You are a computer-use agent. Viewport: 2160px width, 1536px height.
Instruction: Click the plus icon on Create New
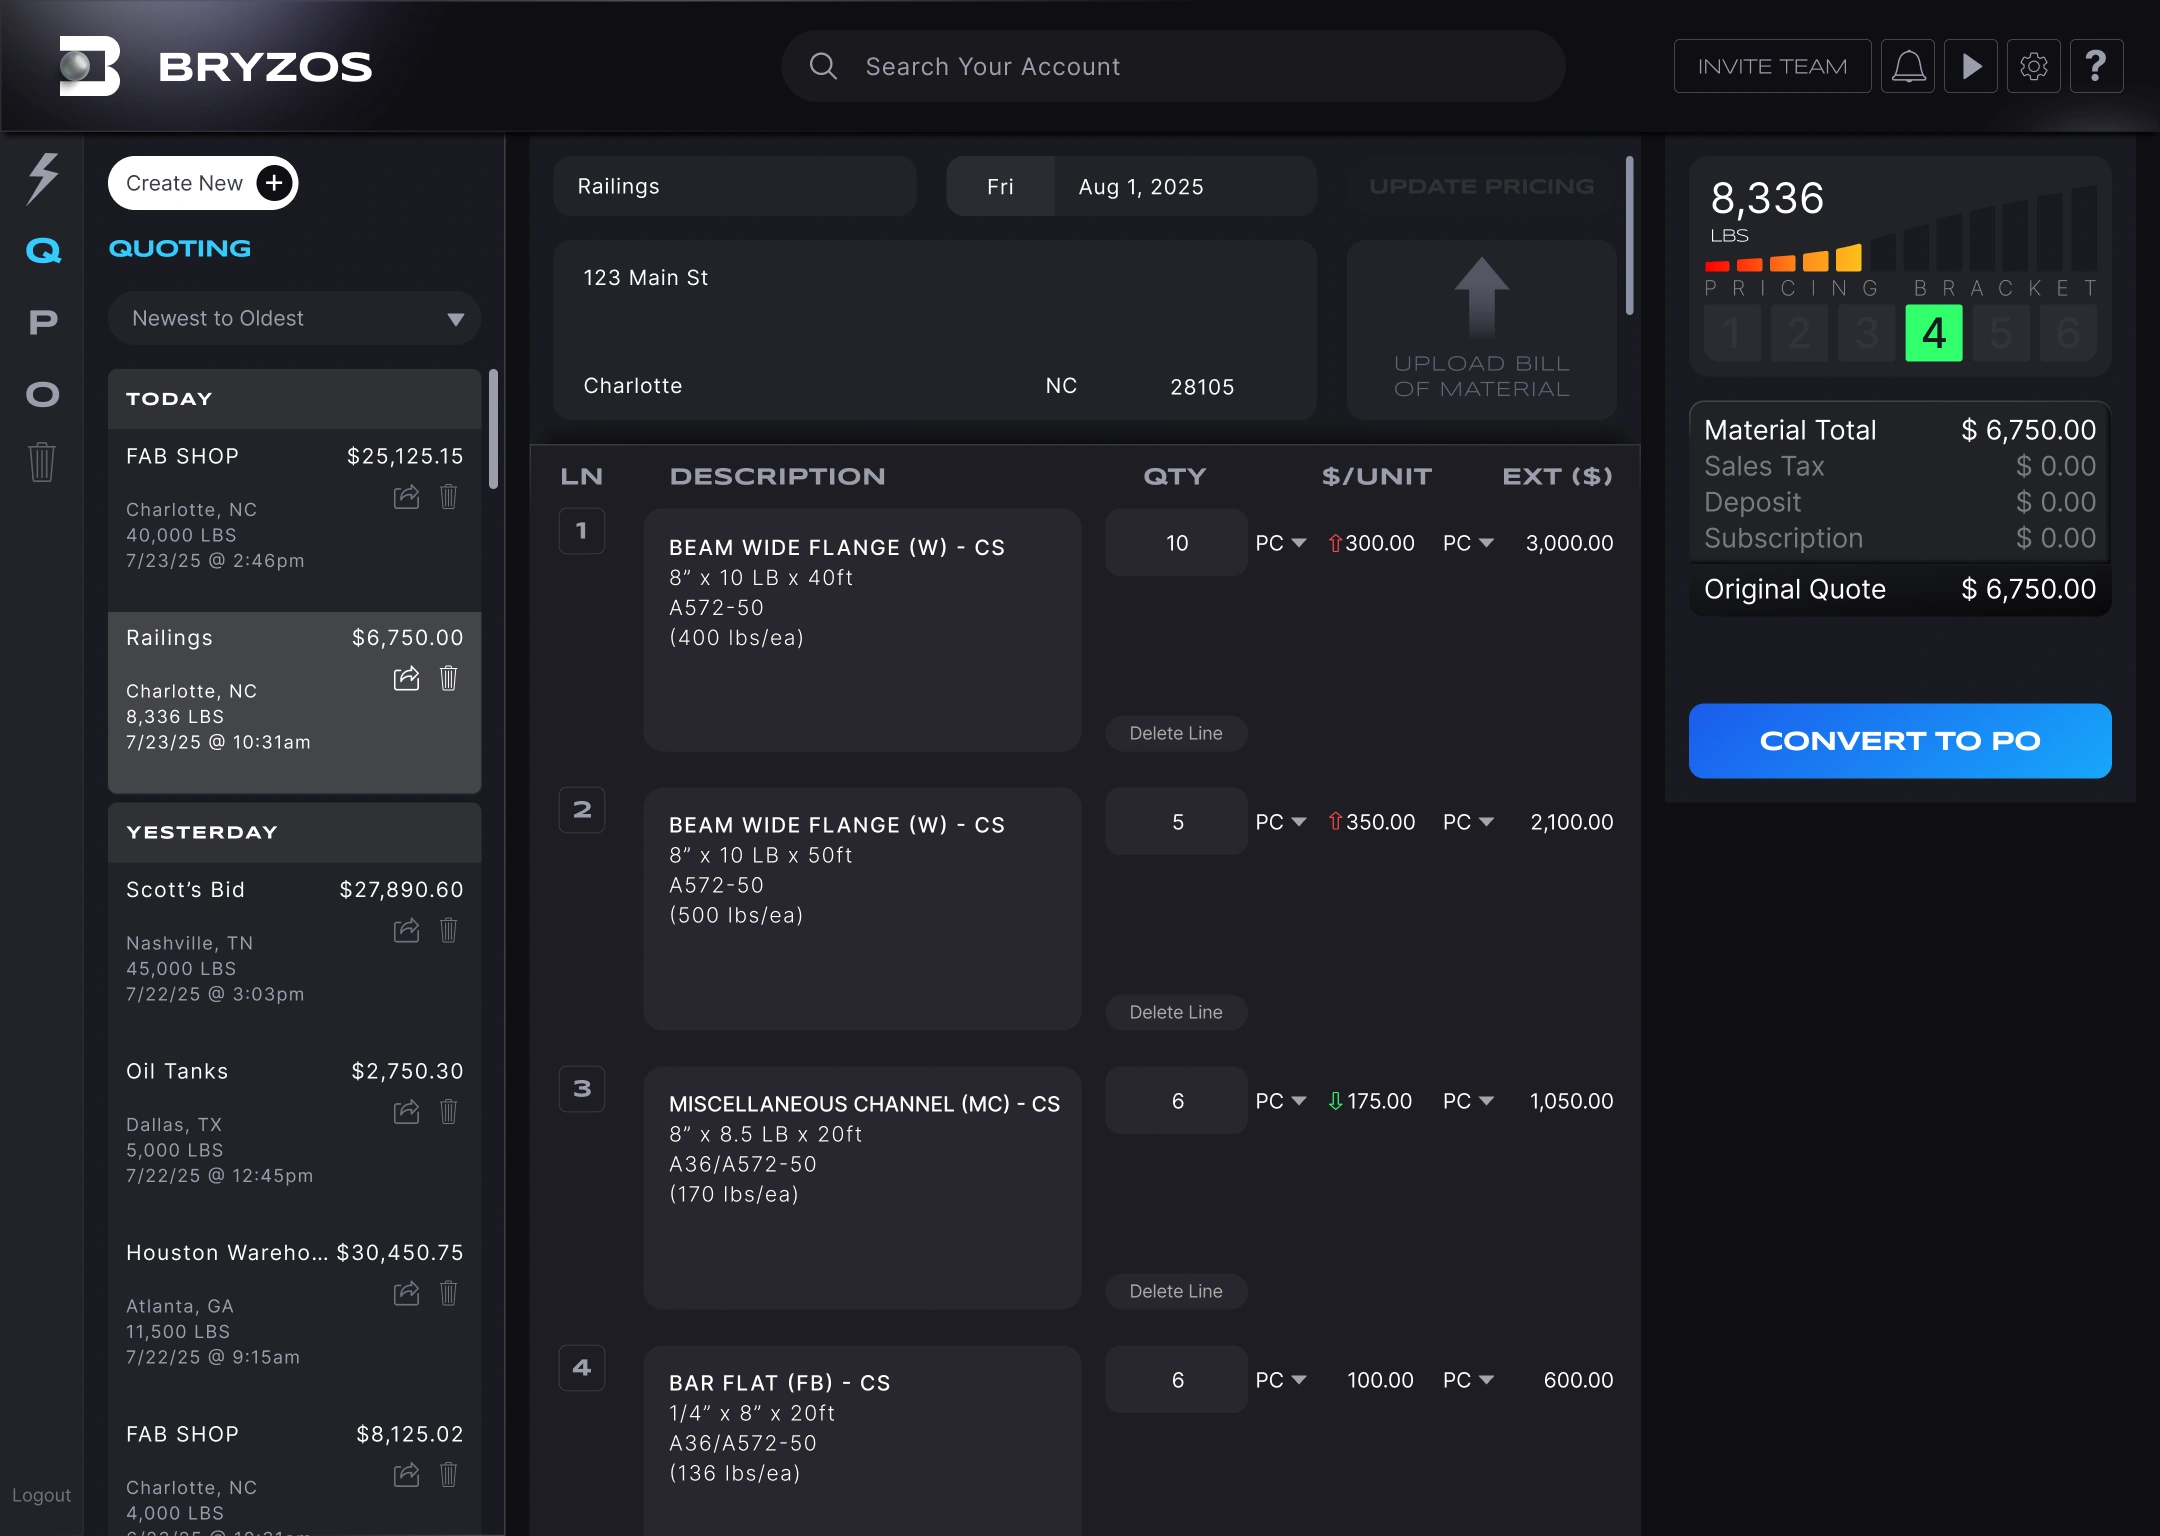coord(274,183)
